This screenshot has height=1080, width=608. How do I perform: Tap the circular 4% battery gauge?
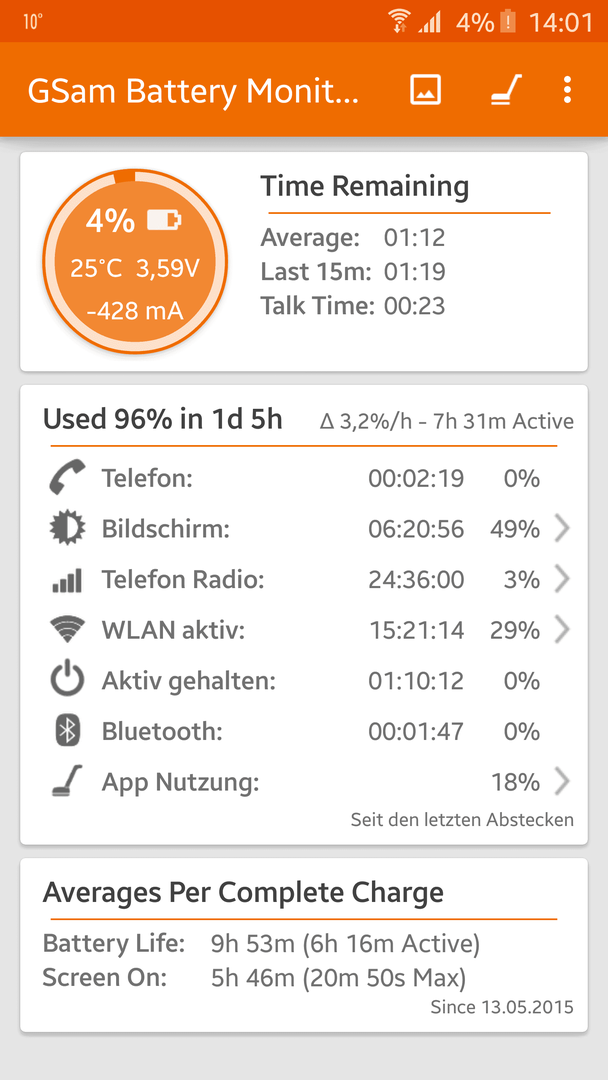coord(135,261)
